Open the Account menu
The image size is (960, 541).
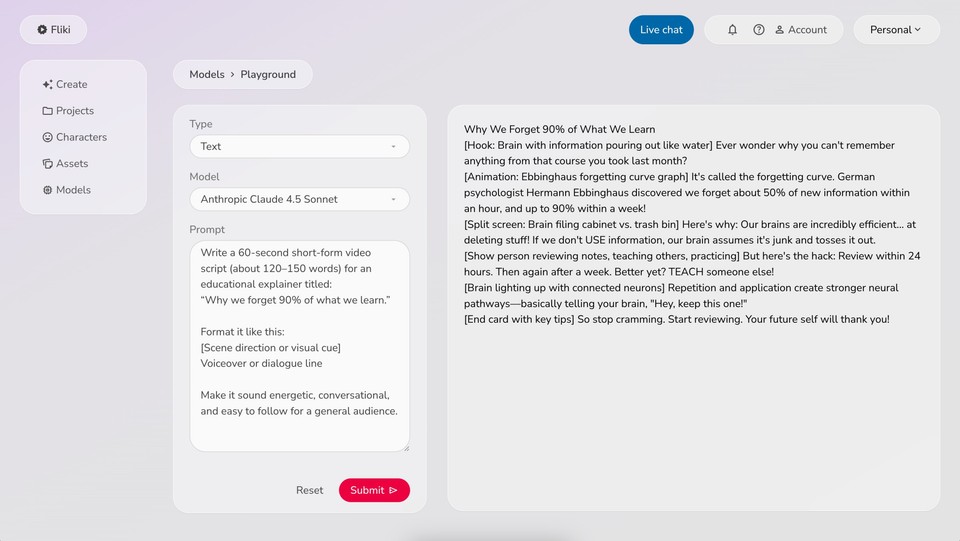tap(801, 30)
